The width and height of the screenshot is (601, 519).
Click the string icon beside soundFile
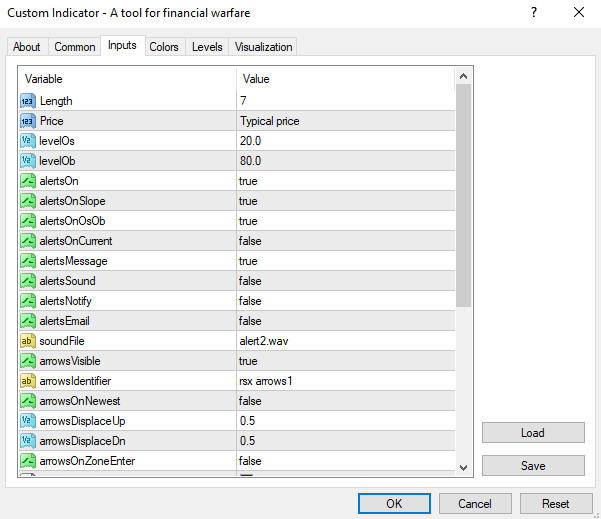pyautogui.click(x=28, y=341)
